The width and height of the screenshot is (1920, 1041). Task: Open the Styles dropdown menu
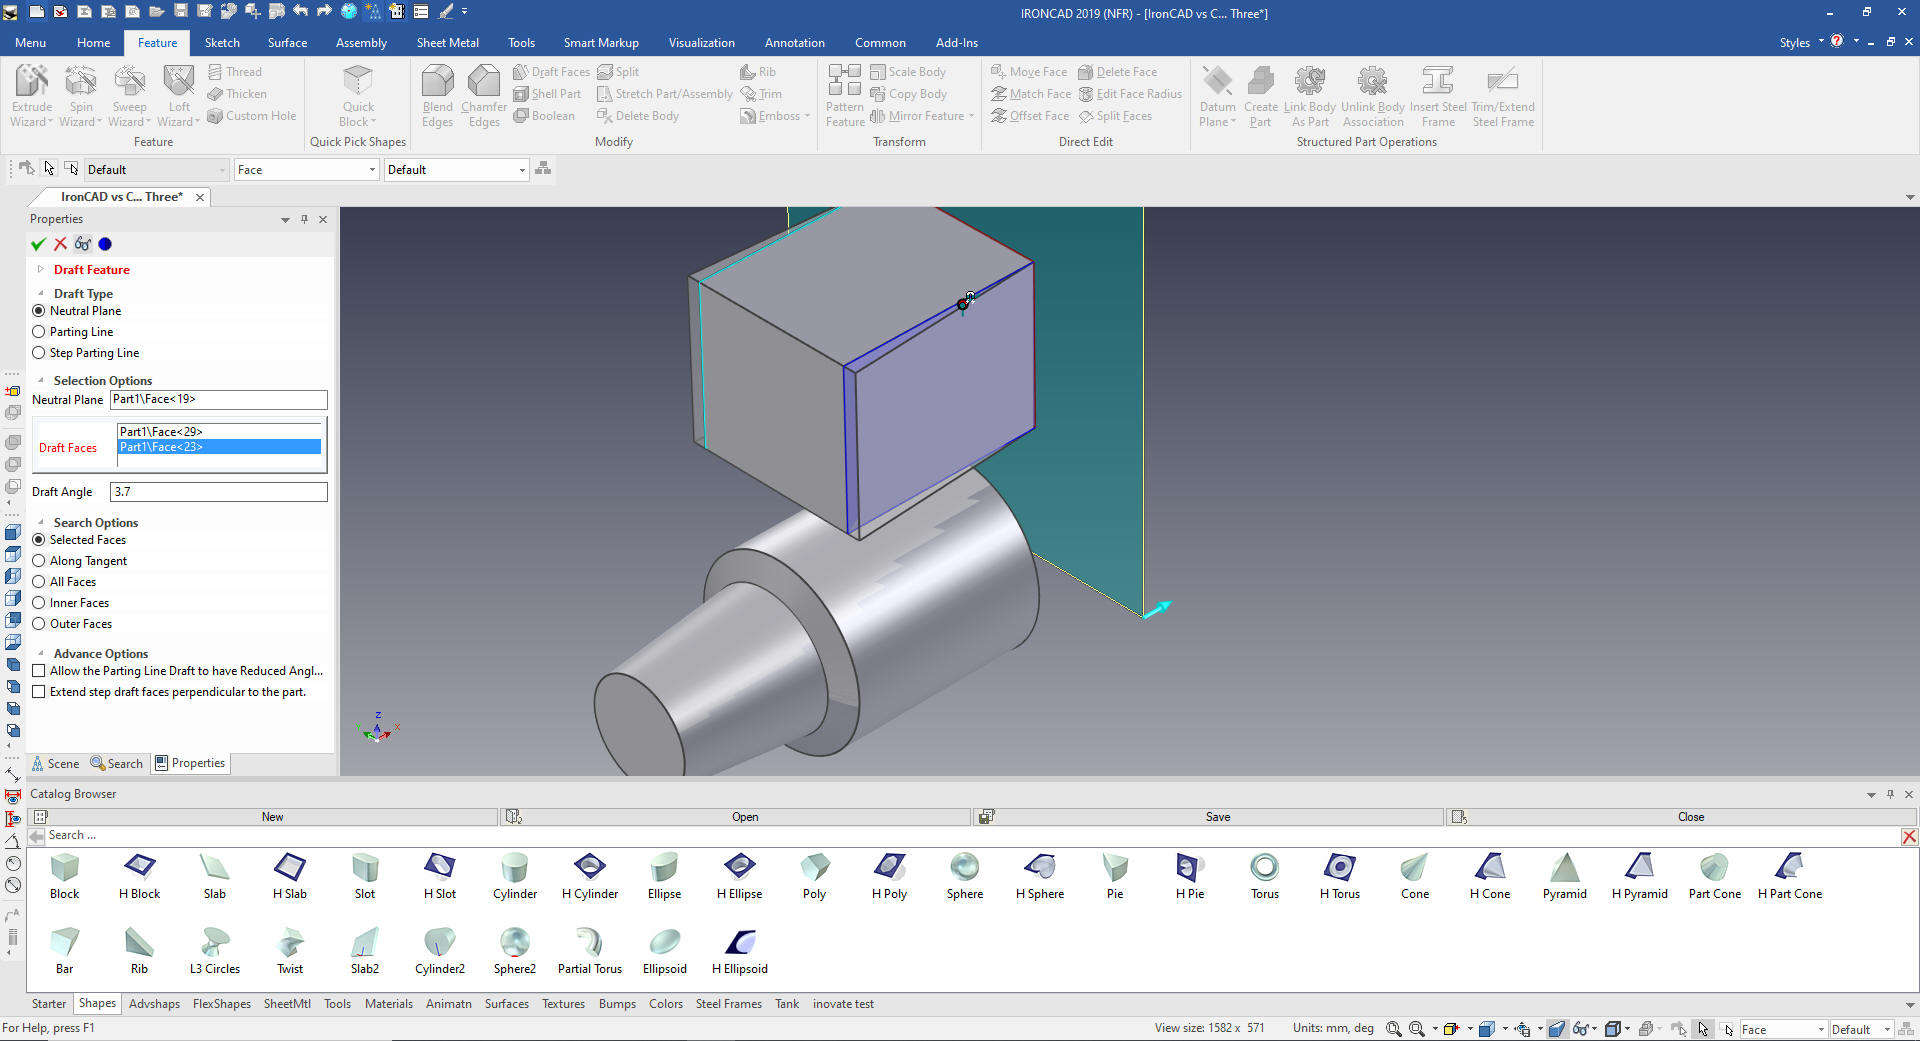(1800, 43)
